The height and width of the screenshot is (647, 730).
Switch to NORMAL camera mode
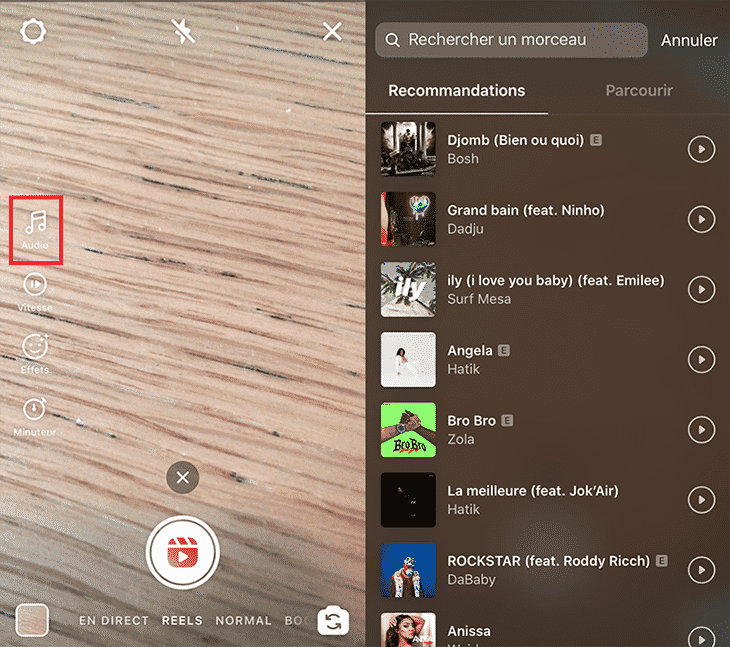(x=243, y=621)
